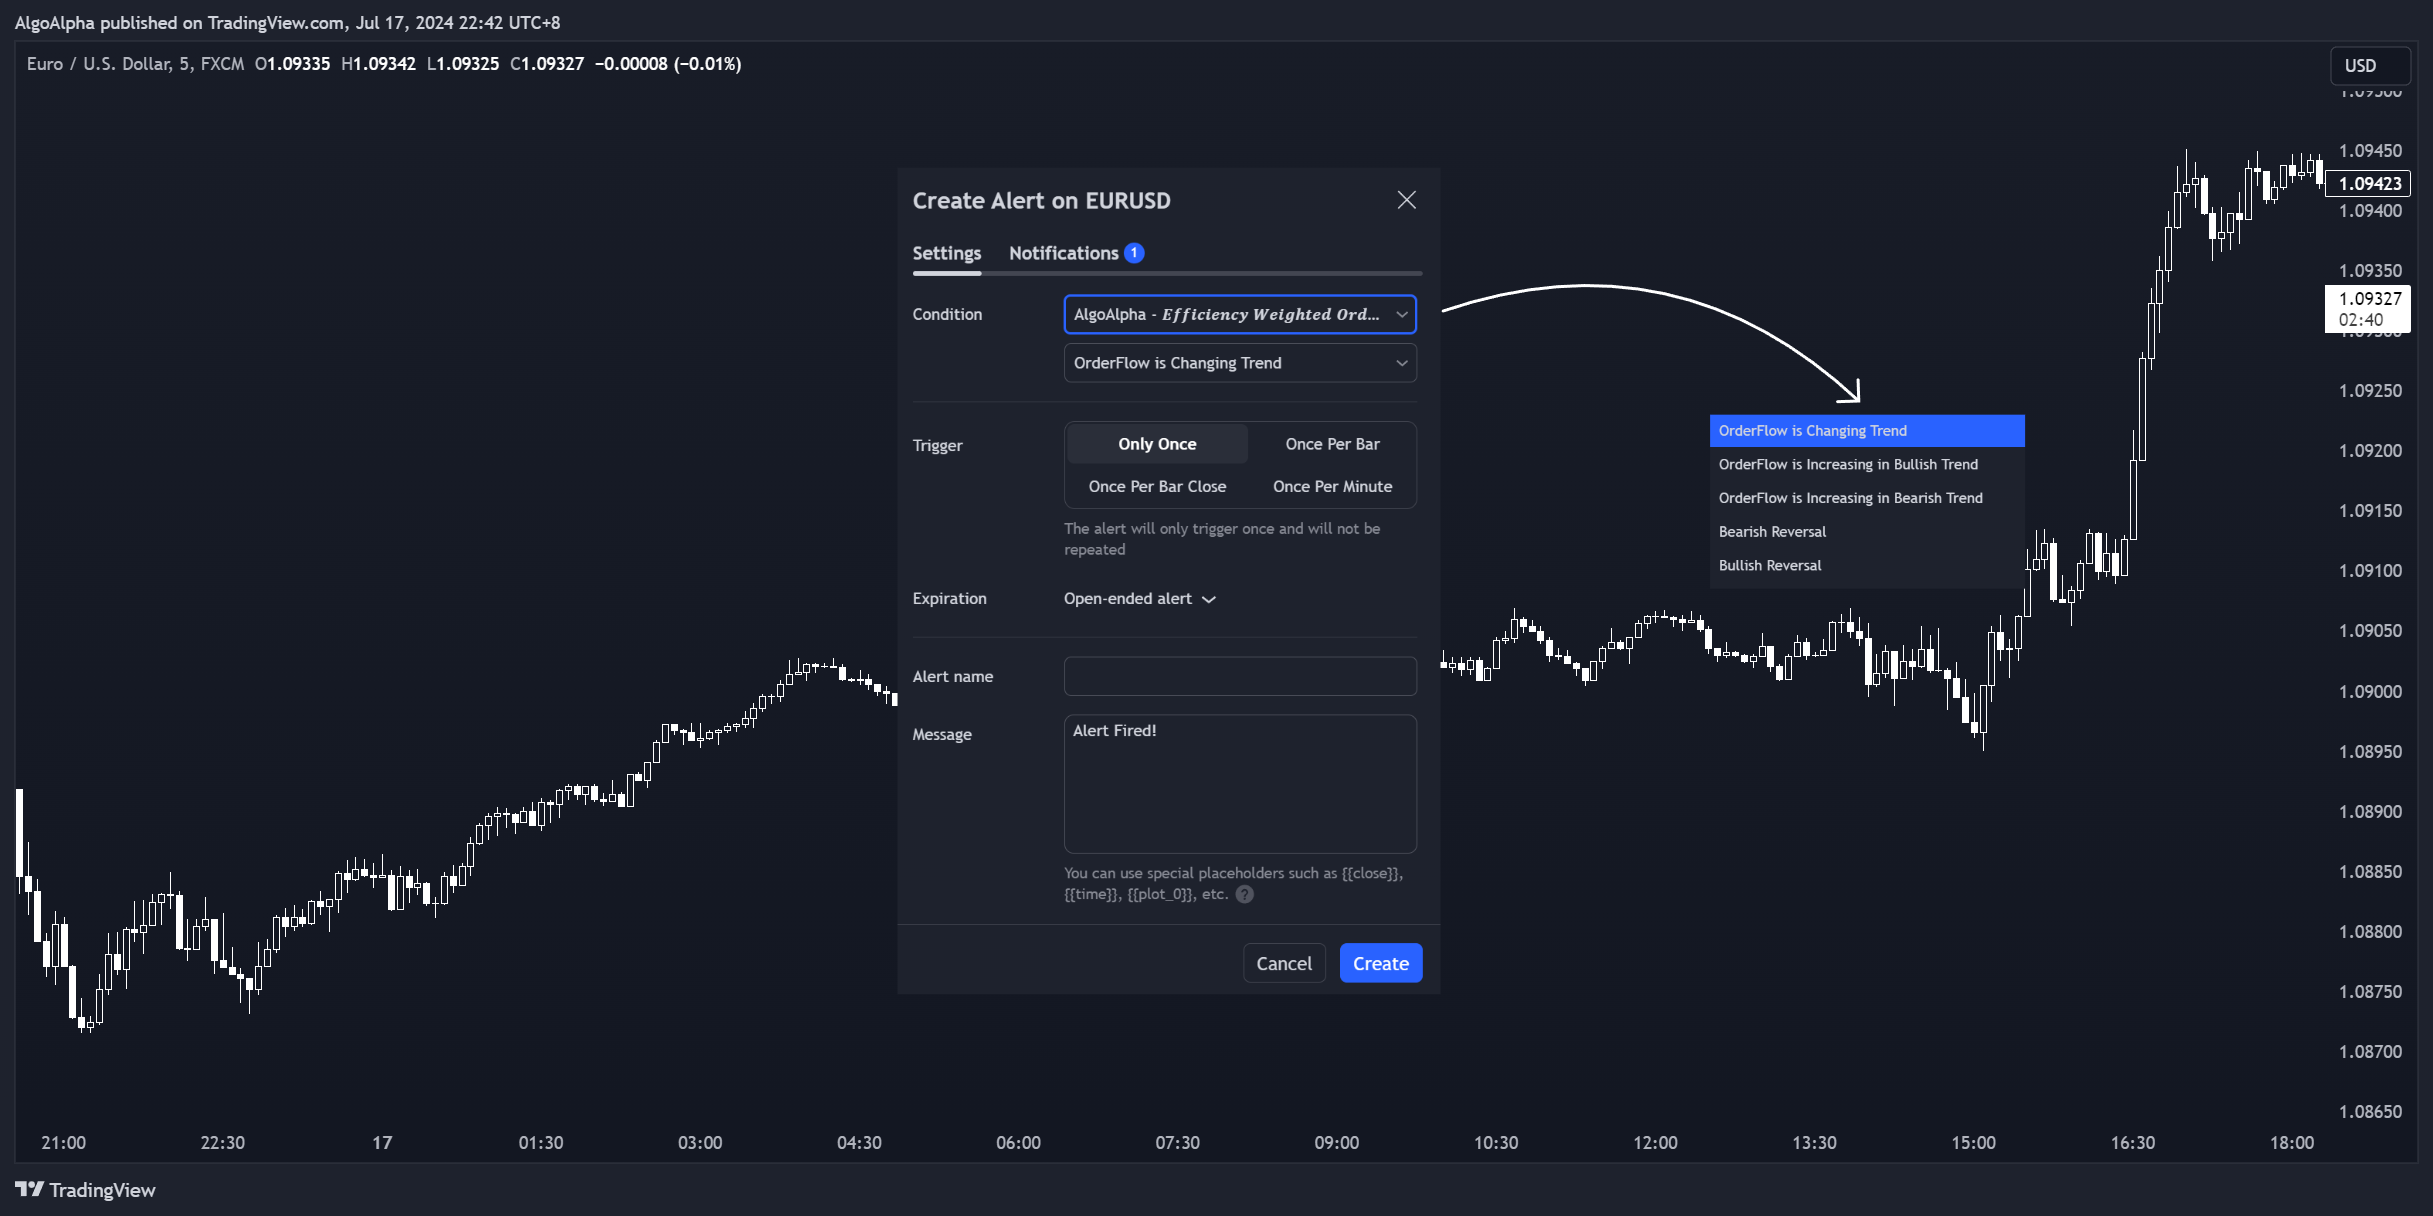Click the Euro / U.S. Dollar symbol title

point(98,64)
